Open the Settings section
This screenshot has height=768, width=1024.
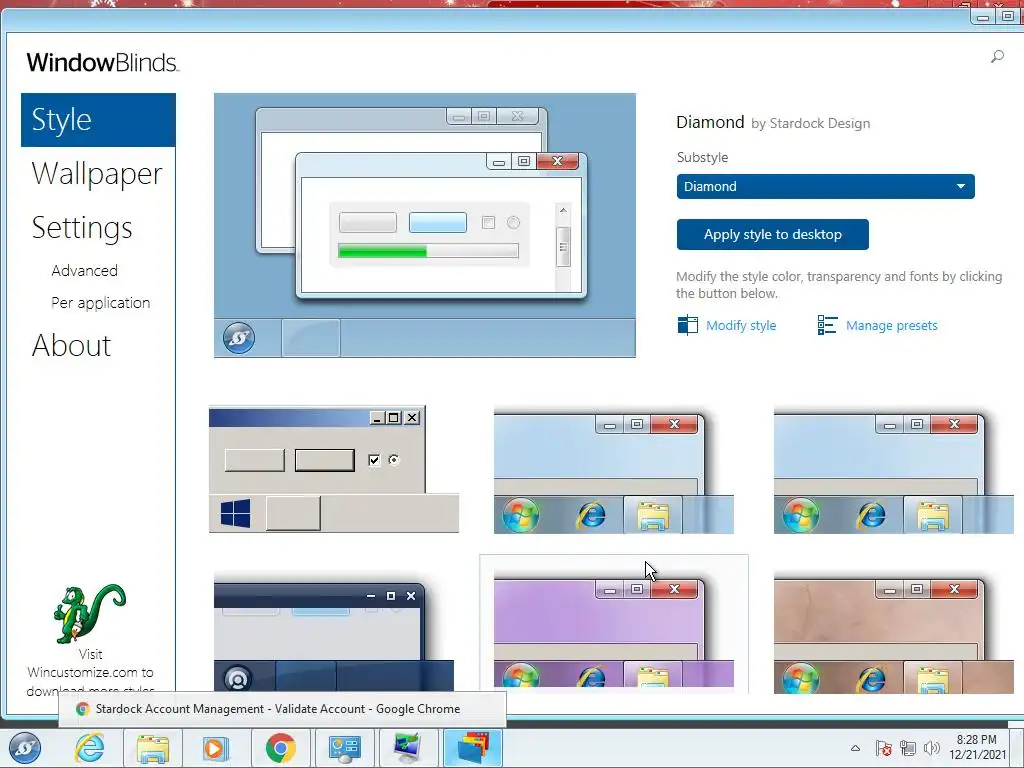[x=82, y=228]
